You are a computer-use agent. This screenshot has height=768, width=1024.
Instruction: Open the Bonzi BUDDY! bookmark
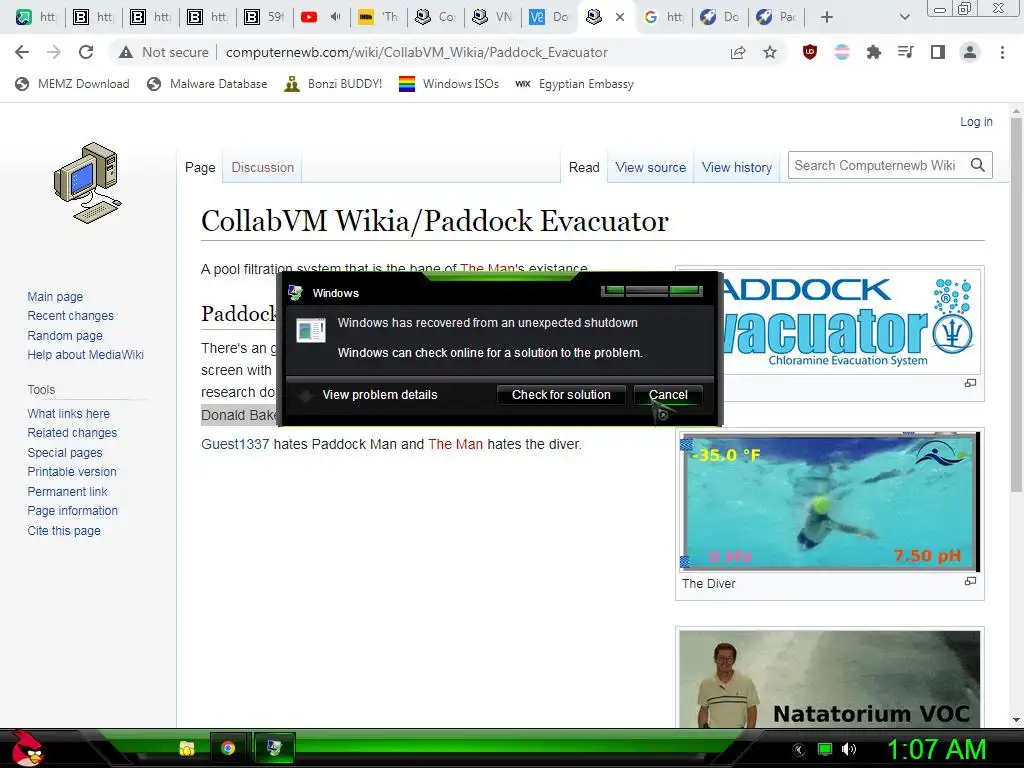click(333, 84)
